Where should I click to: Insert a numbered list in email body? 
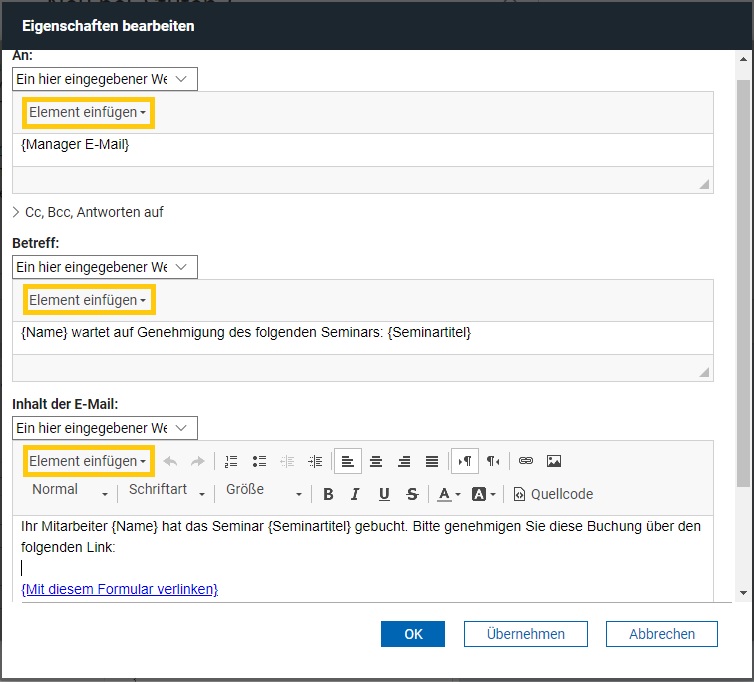(231, 461)
